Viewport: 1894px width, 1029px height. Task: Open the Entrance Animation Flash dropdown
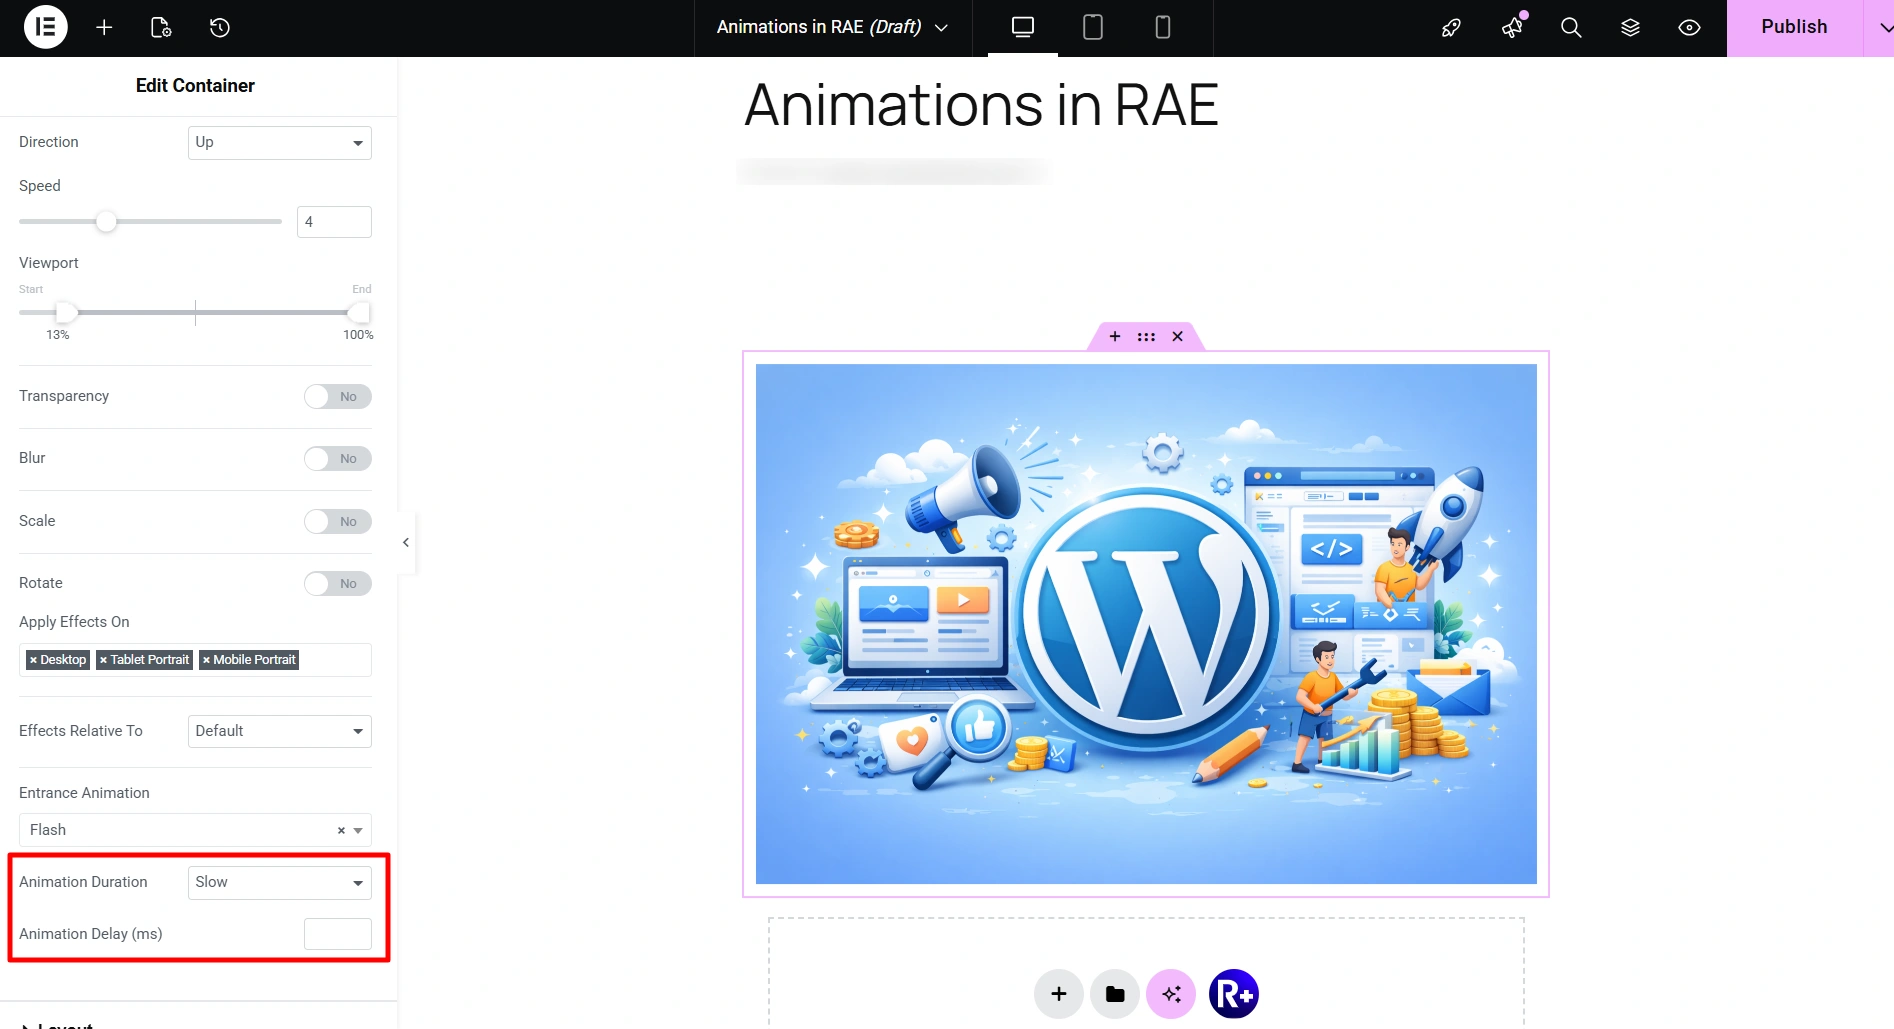(x=195, y=830)
